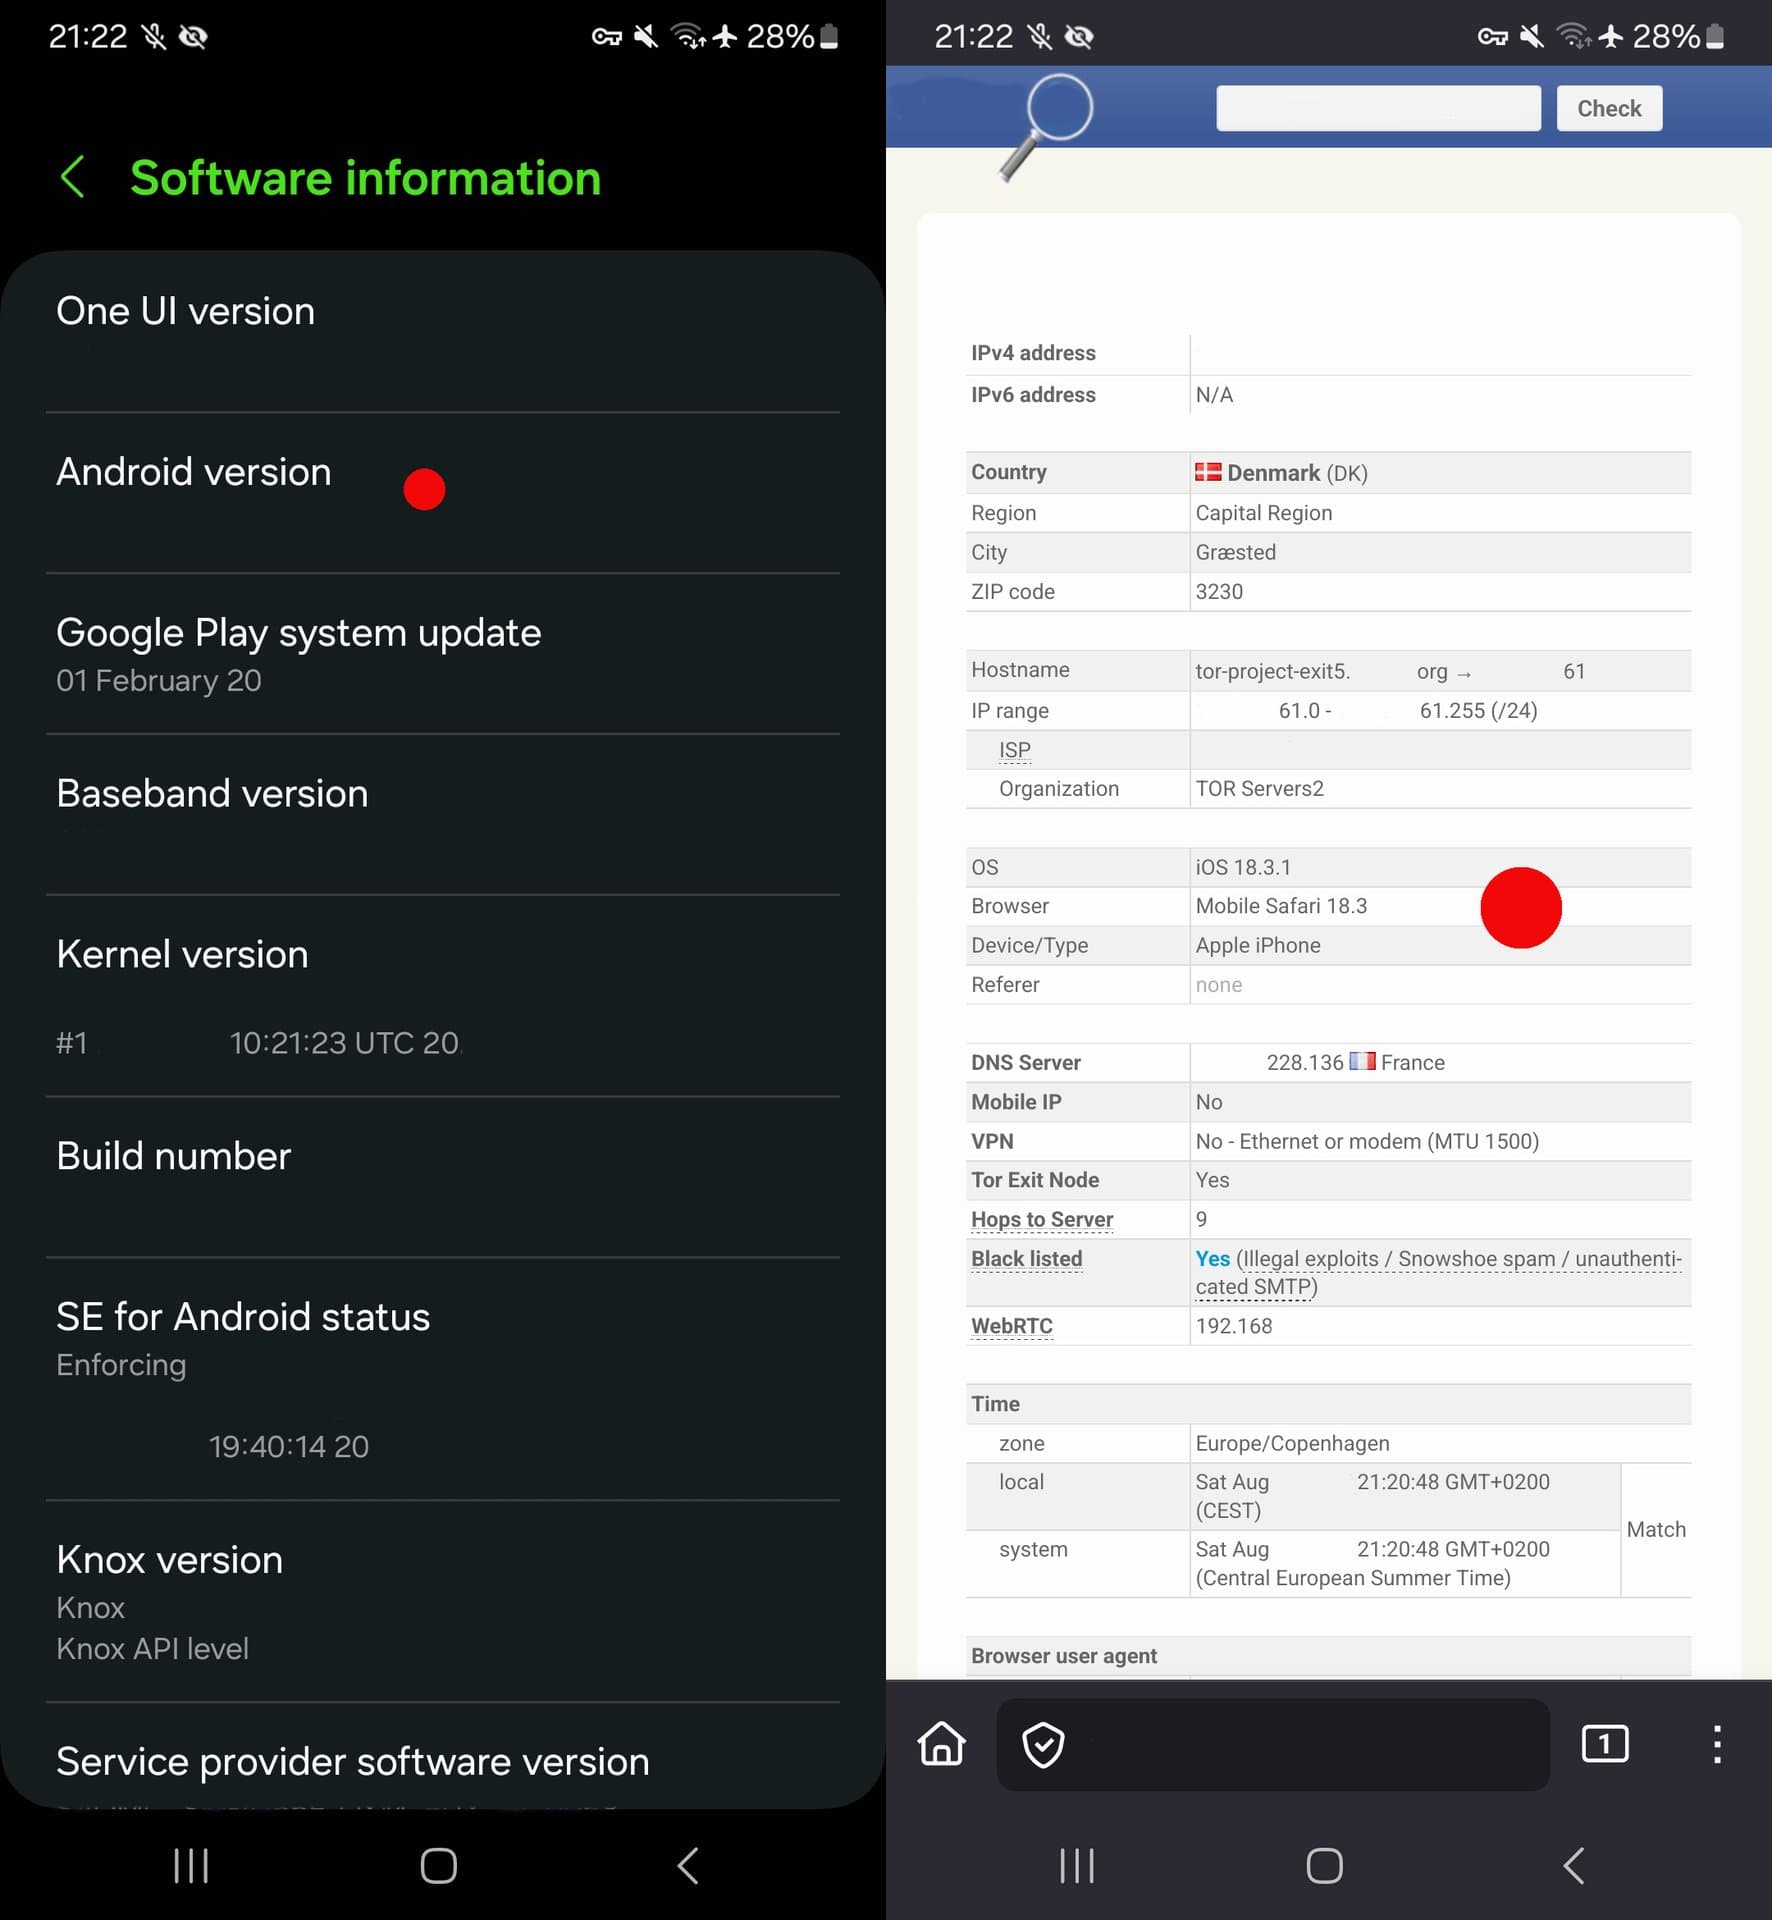Open the Google Play system update item
This screenshot has height=1920, width=1772.
coord(442,654)
